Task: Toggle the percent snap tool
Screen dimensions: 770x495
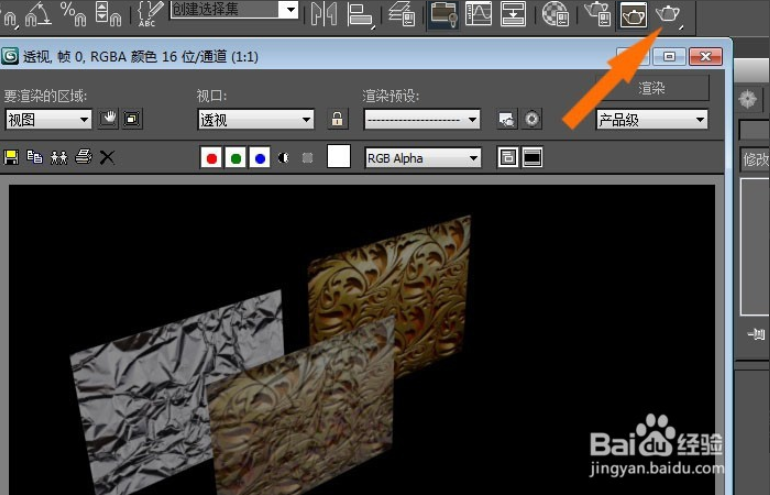Action: (73, 13)
